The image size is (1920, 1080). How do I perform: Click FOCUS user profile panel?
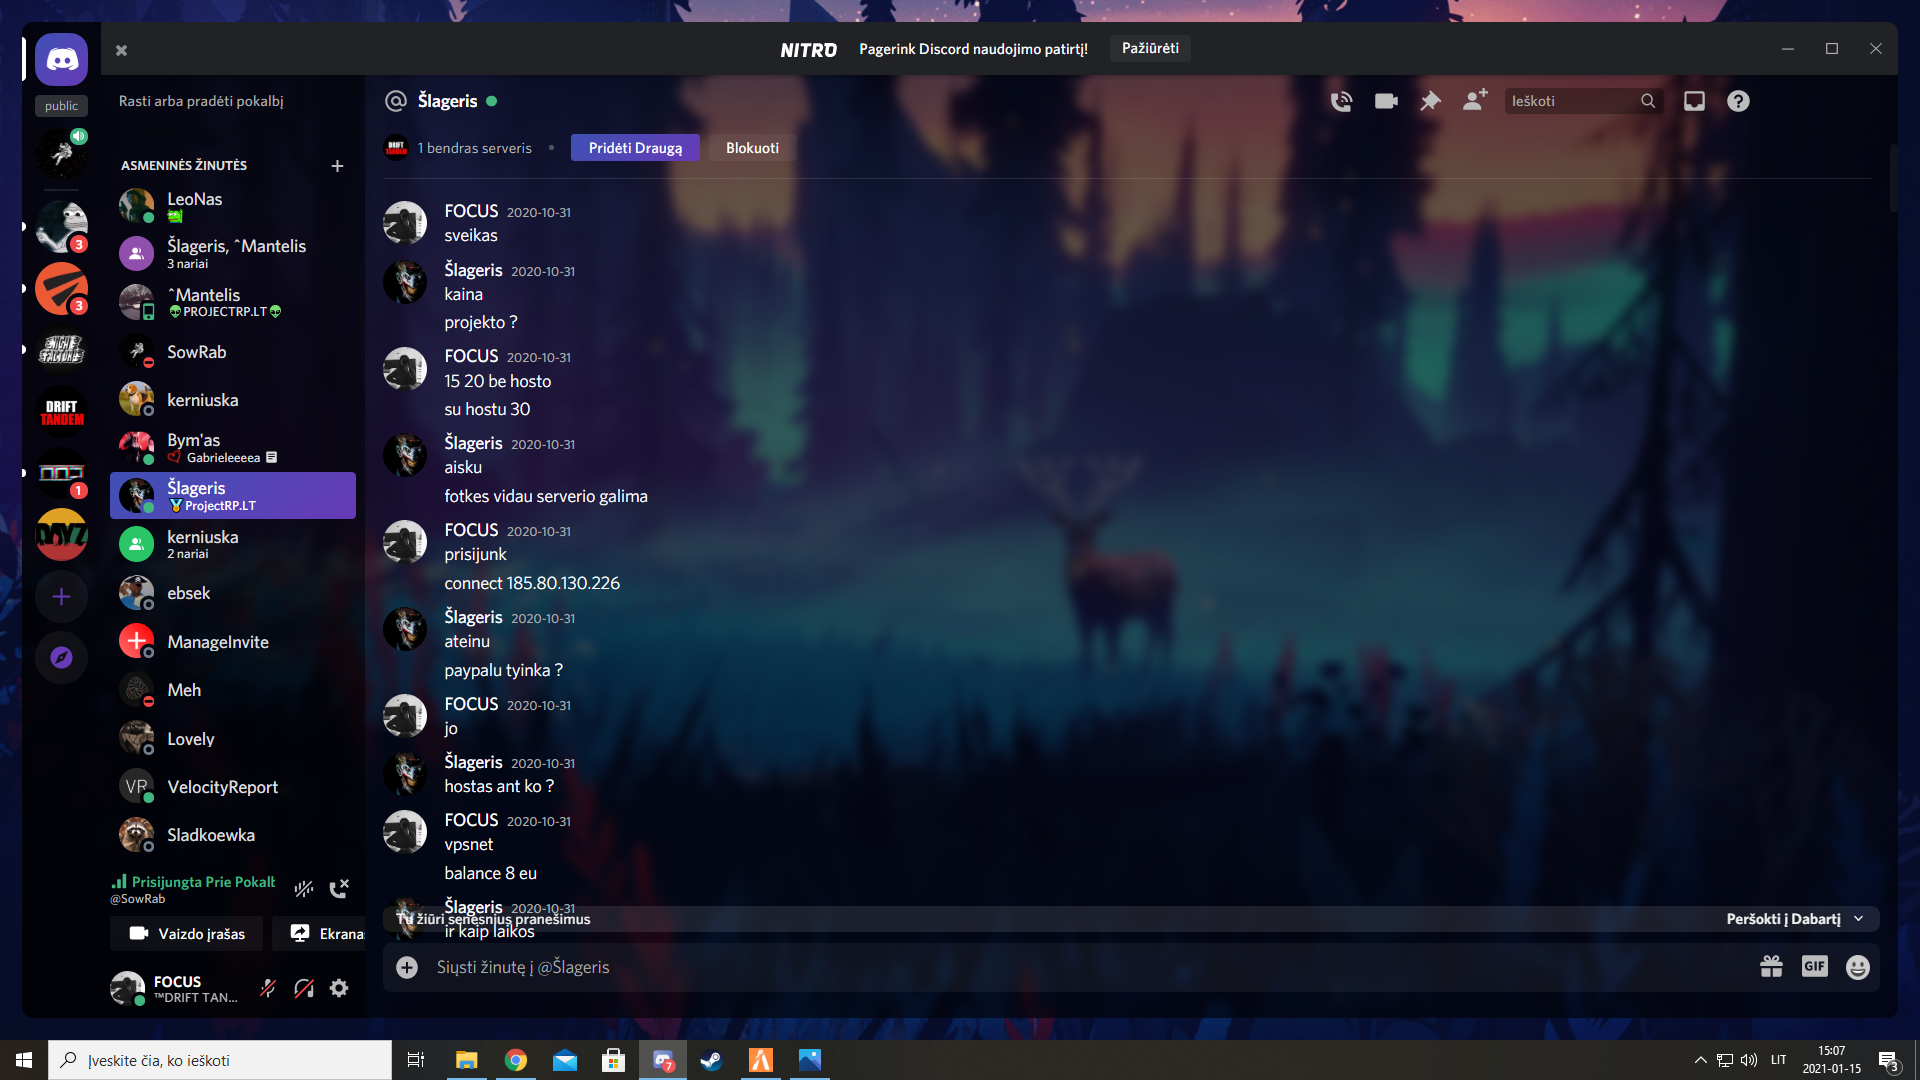point(177,988)
